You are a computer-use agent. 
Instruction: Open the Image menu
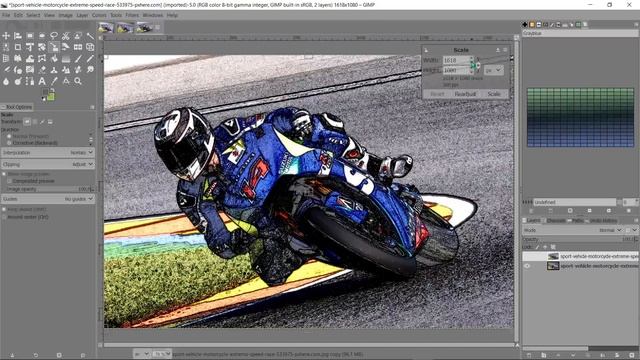click(x=65, y=15)
